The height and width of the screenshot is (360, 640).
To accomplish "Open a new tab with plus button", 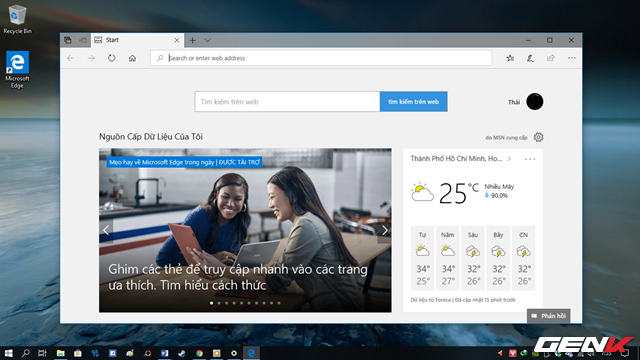I will 192,40.
